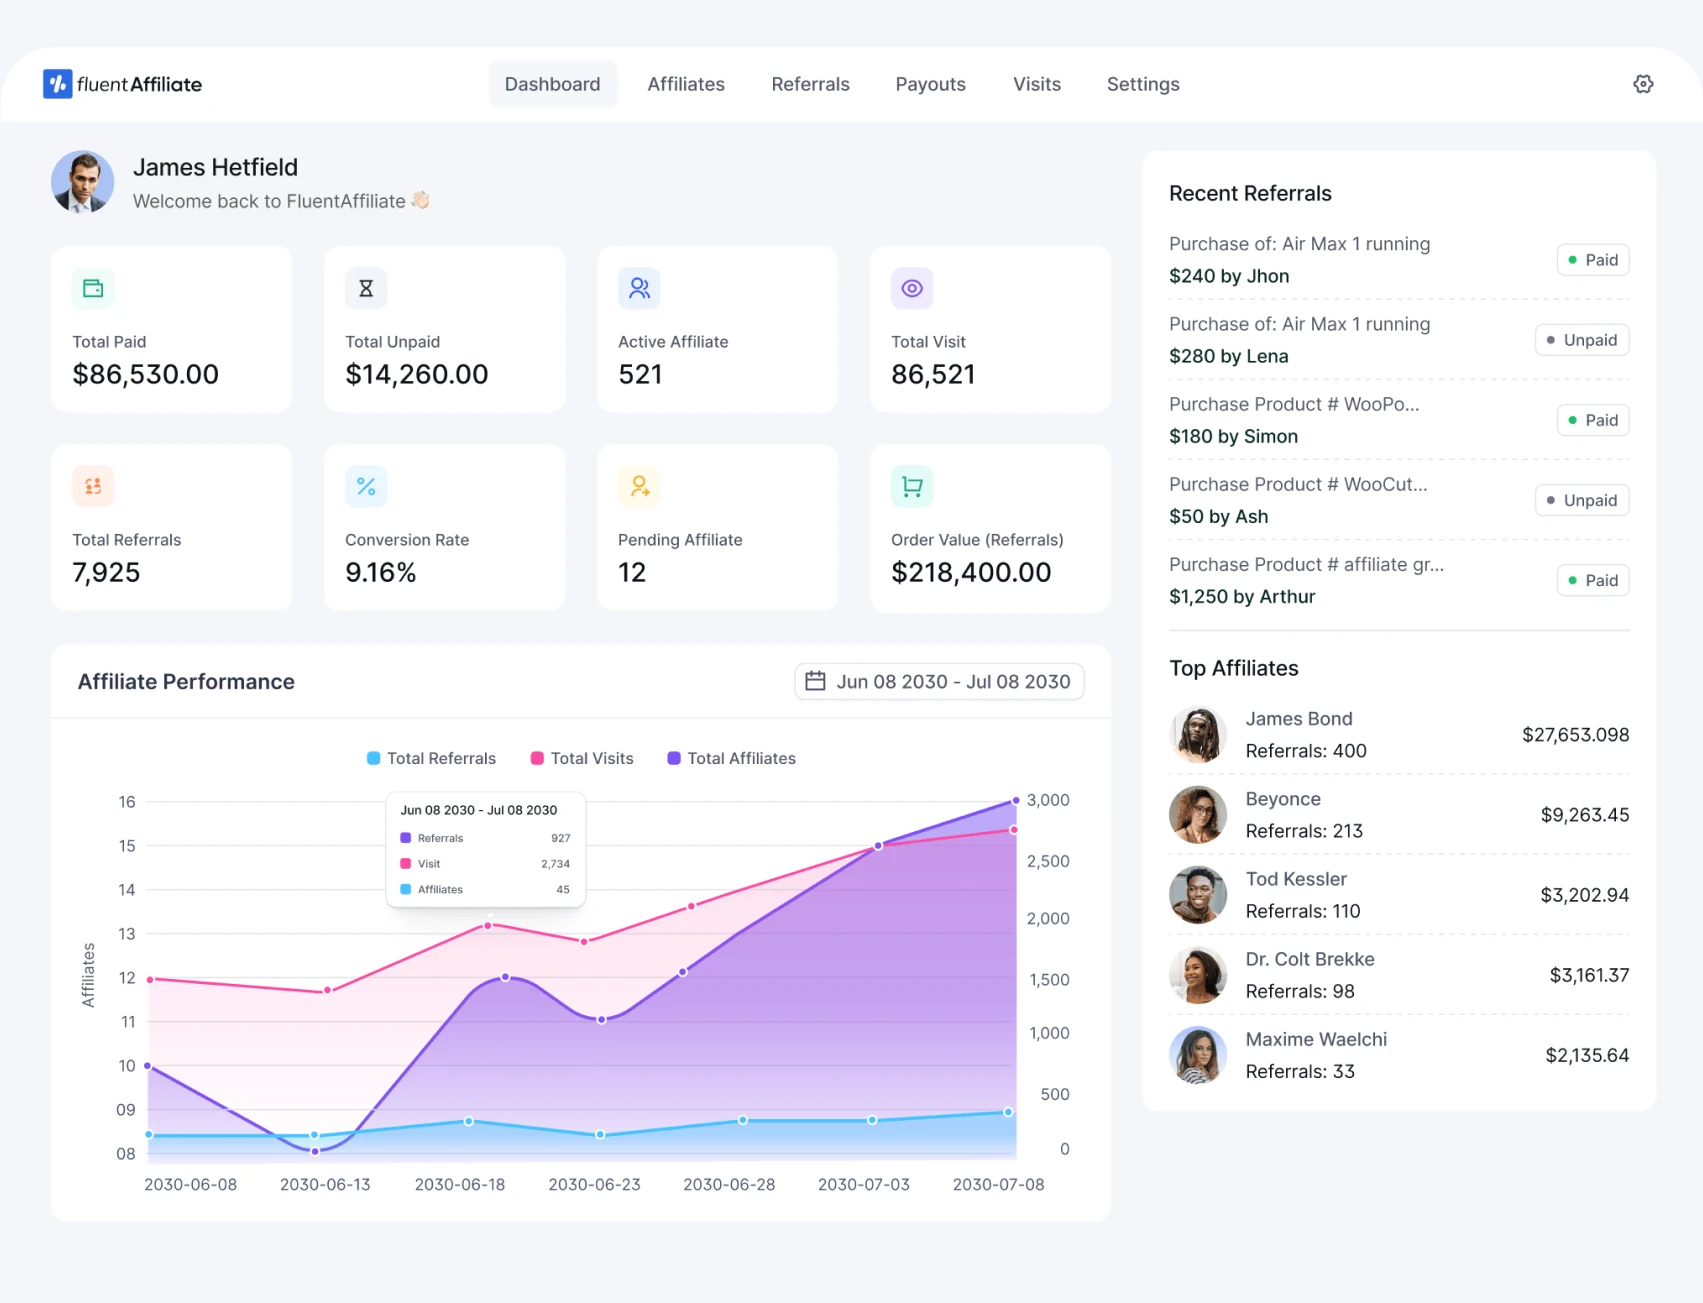Viewport: 1703px width, 1303px height.
Task: Click the Paid badge for $1,250 by Arthur
Action: pos(1593,580)
